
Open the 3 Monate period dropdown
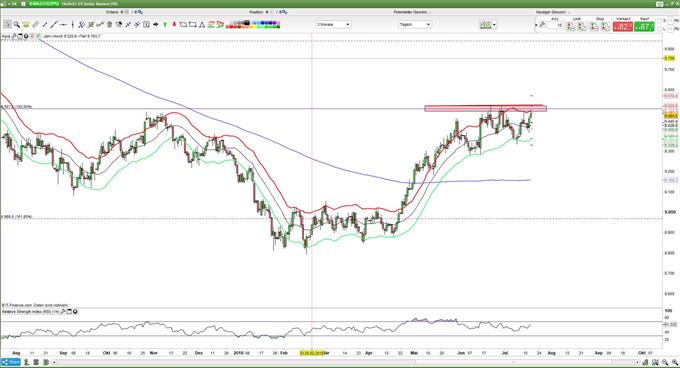333,25
